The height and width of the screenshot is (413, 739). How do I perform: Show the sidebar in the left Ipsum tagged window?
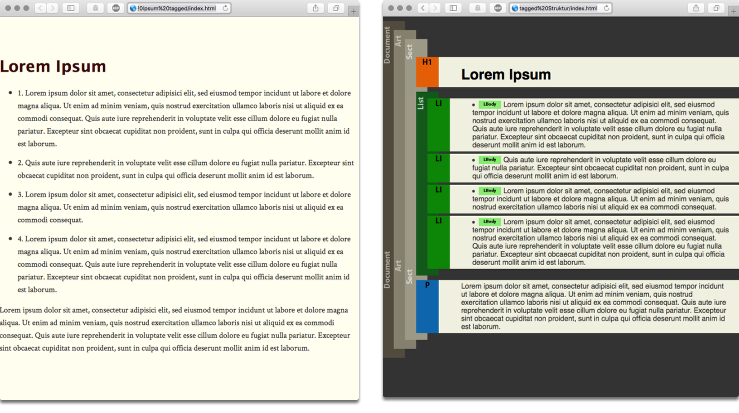[71, 8]
